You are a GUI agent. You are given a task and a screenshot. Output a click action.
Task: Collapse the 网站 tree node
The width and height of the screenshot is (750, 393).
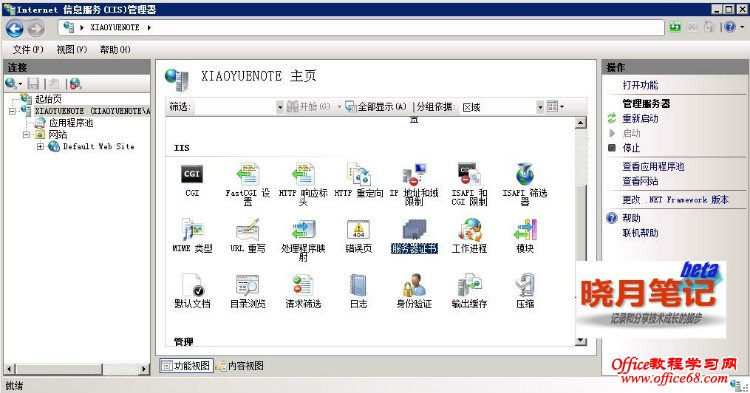27,134
